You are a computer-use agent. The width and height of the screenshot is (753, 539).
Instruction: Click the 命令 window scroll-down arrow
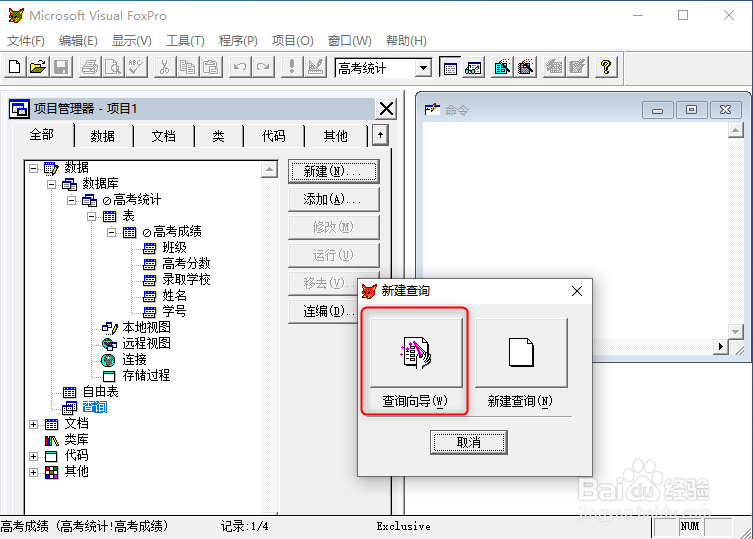click(736, 331)
